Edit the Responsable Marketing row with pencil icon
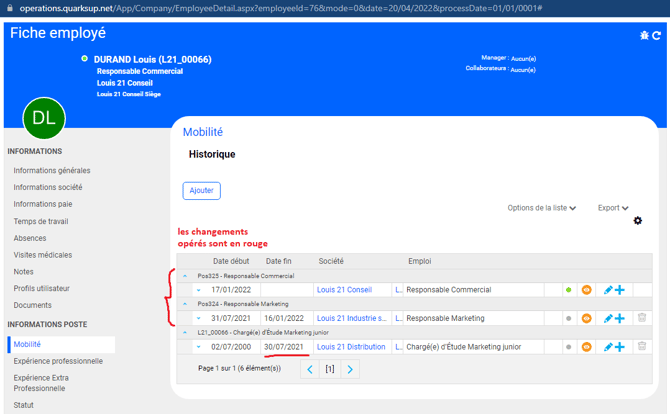The height and width of the screenshot is (414, 670). 608,318
